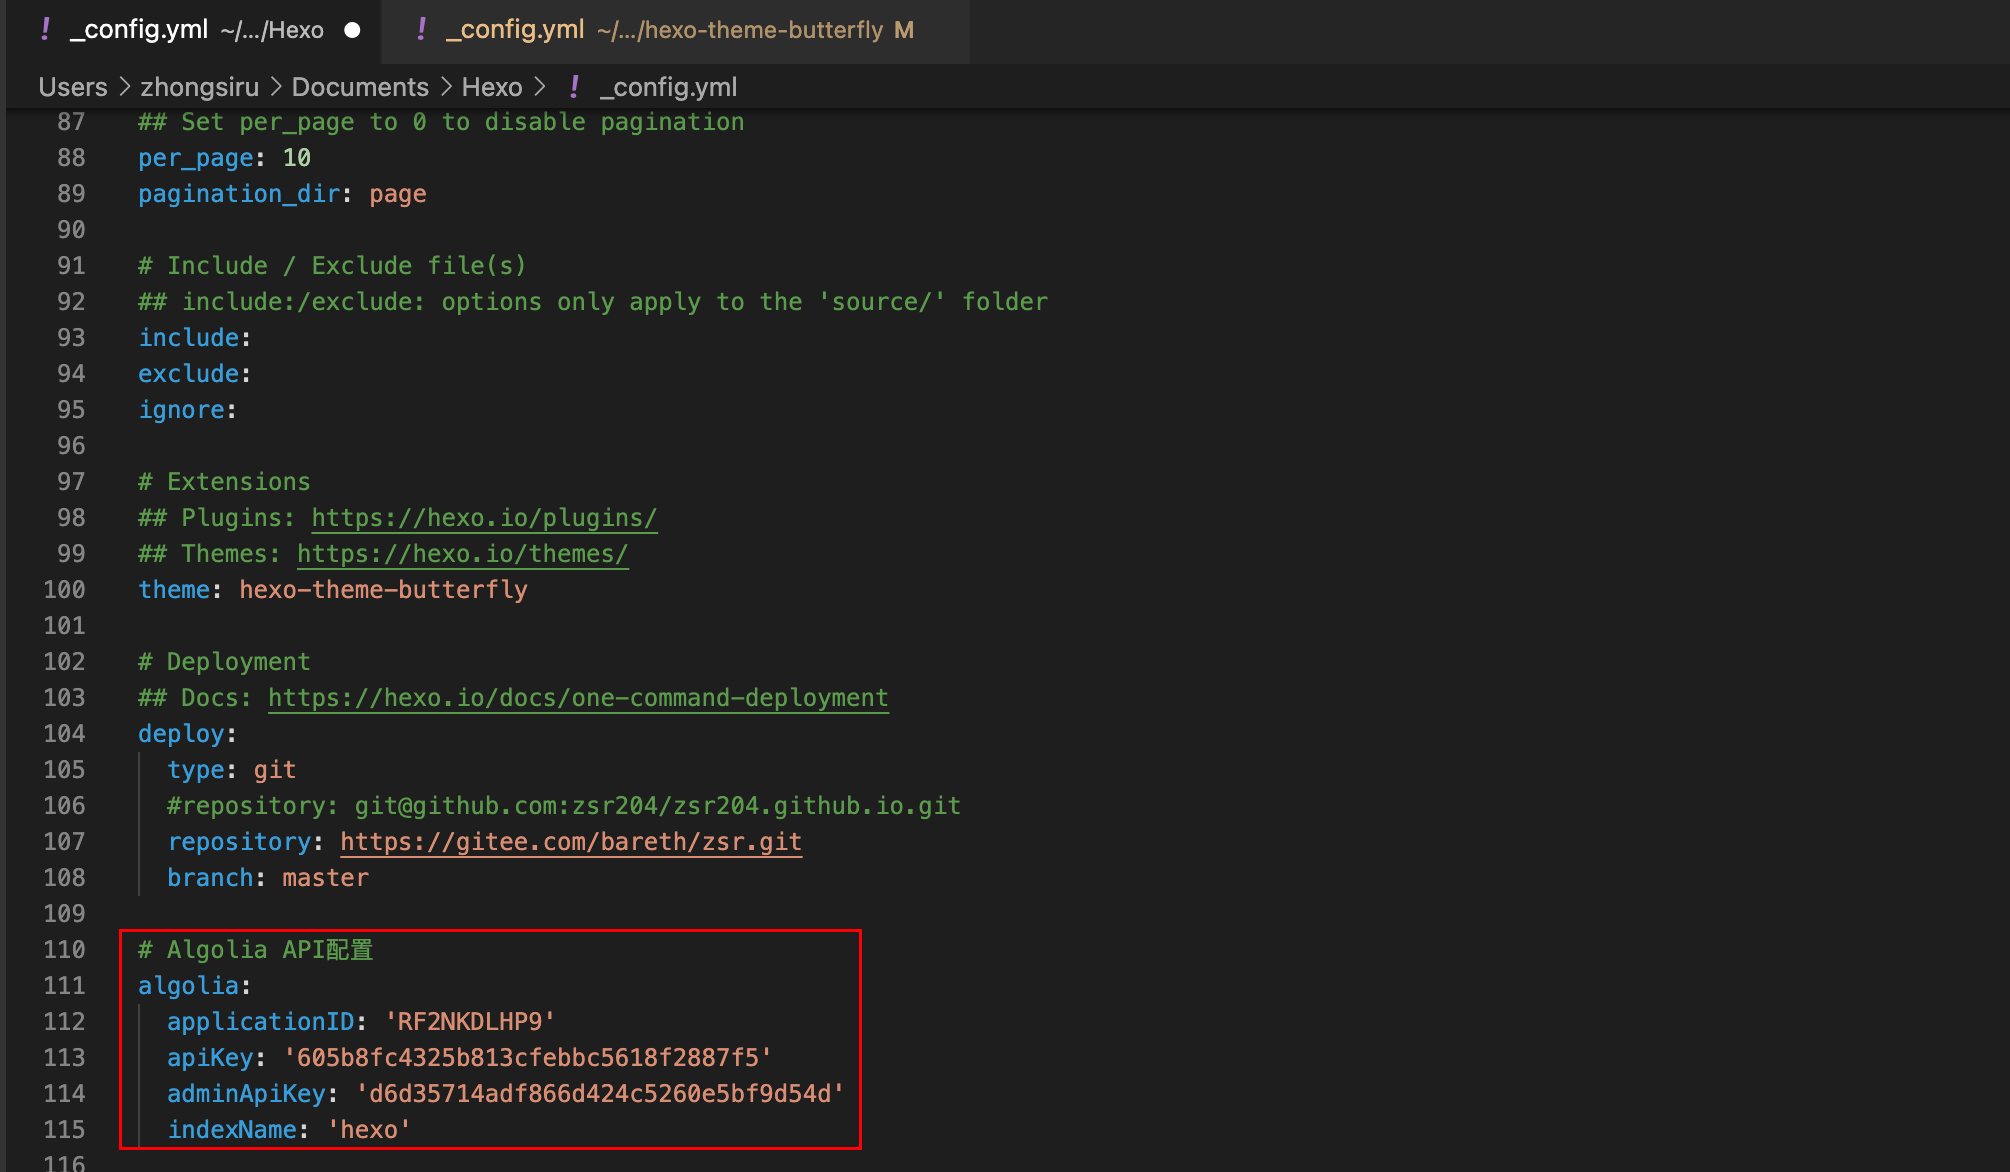Viewport: 2010px width, 1172px height.
Task: Click the apiKey value string
Action: 528,1058
